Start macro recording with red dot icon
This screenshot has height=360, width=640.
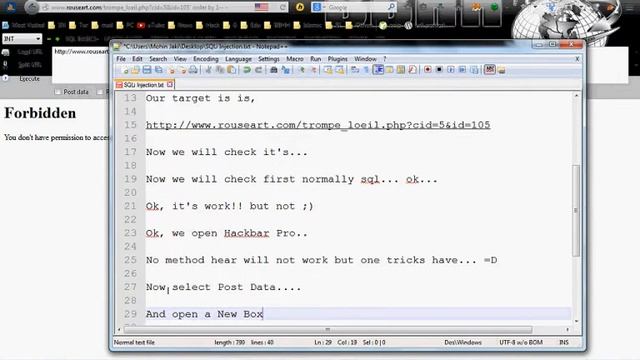(427, 70)
